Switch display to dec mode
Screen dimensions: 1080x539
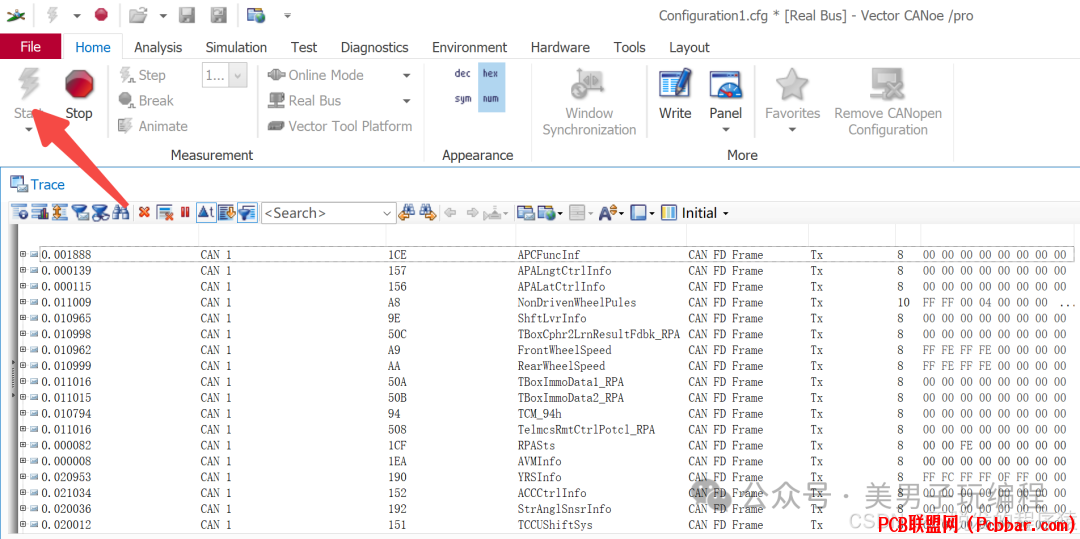(463, 74)
